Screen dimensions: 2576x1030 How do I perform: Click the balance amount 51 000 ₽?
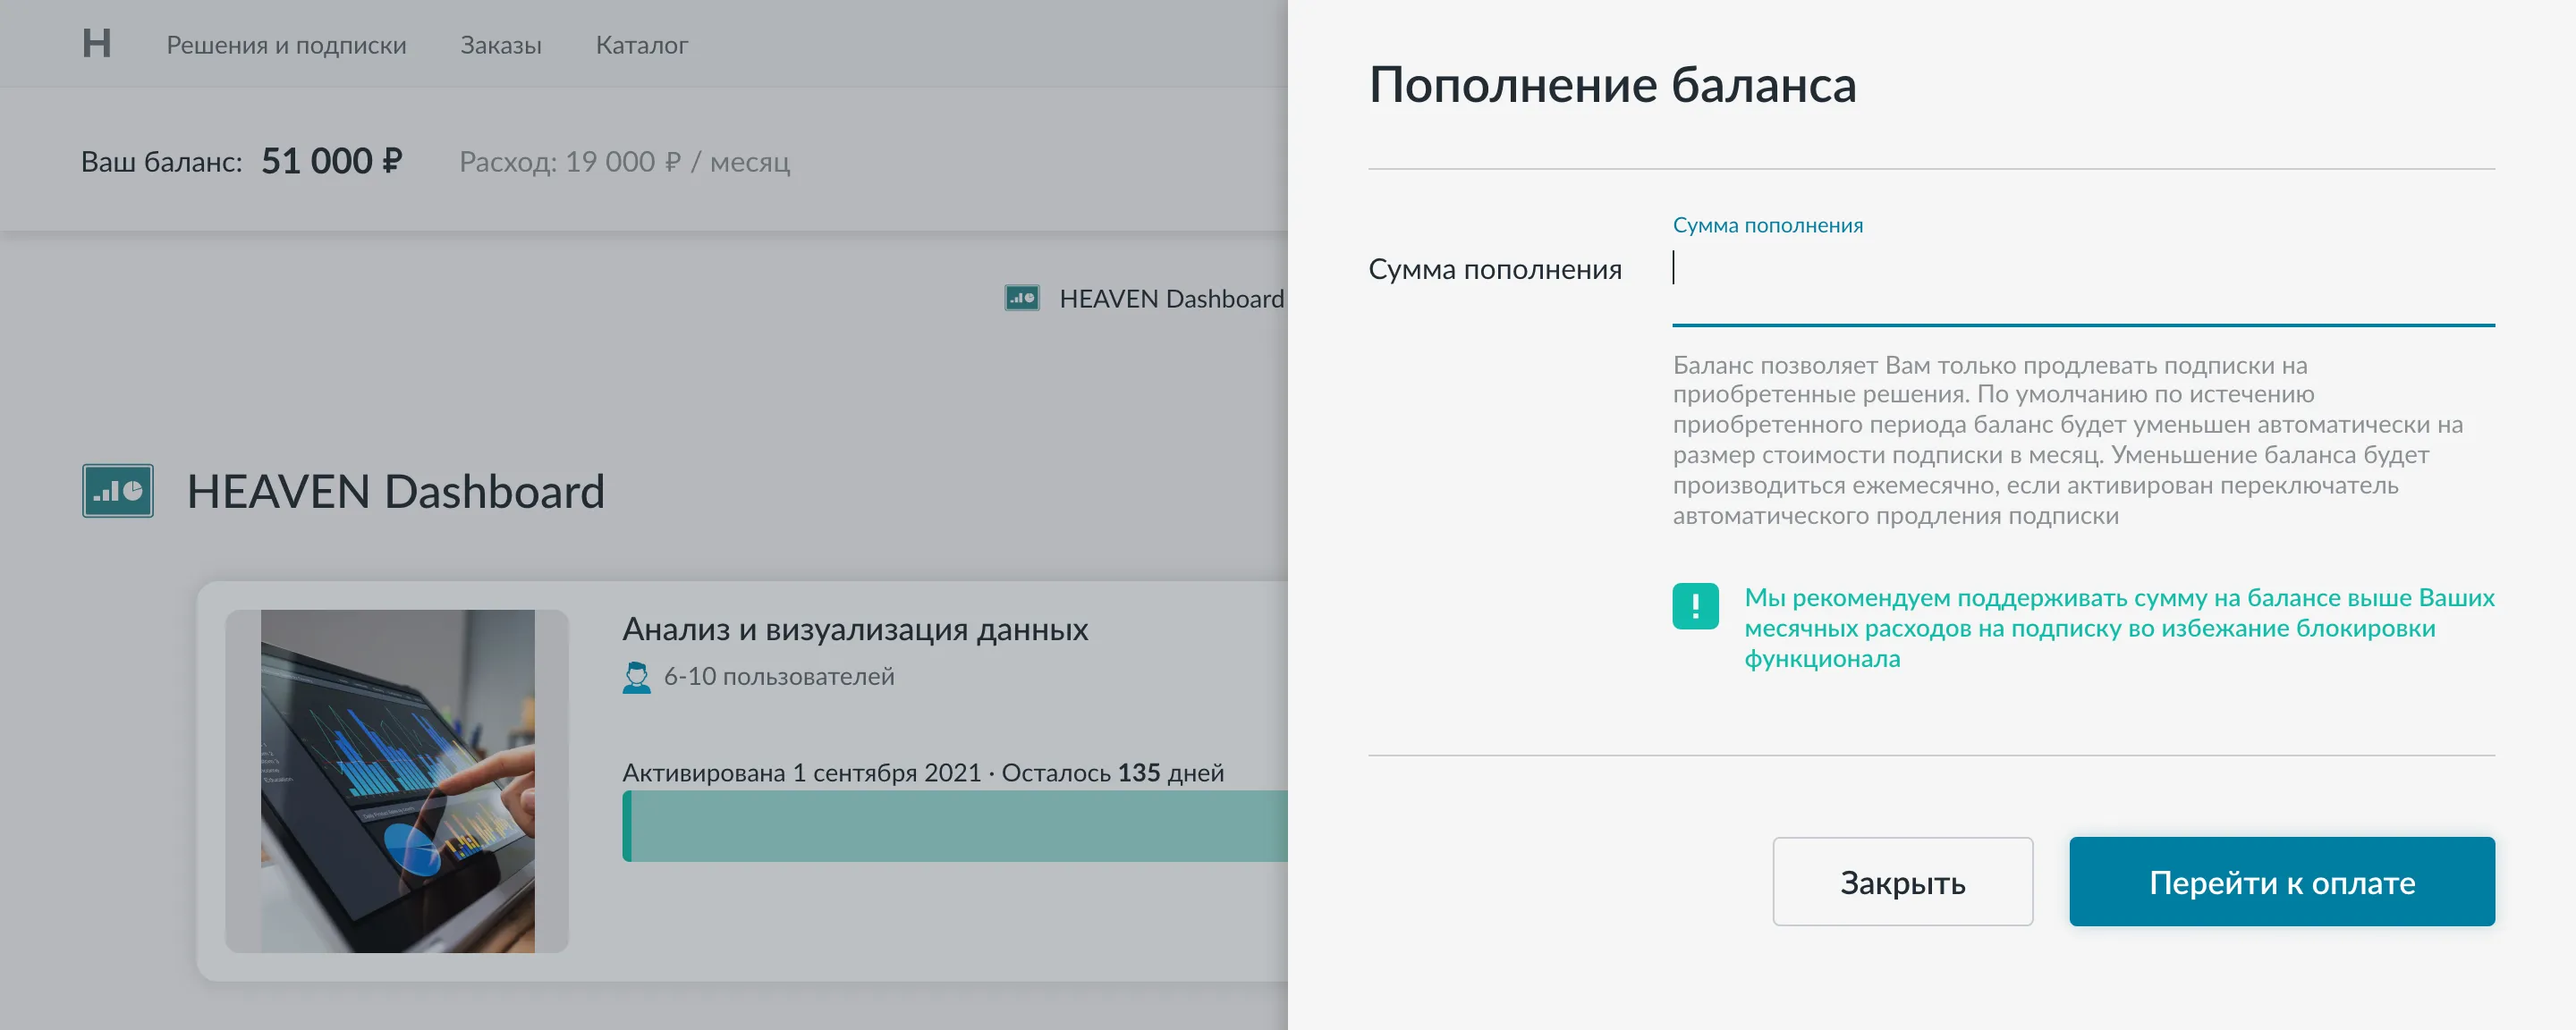(331, 161)
